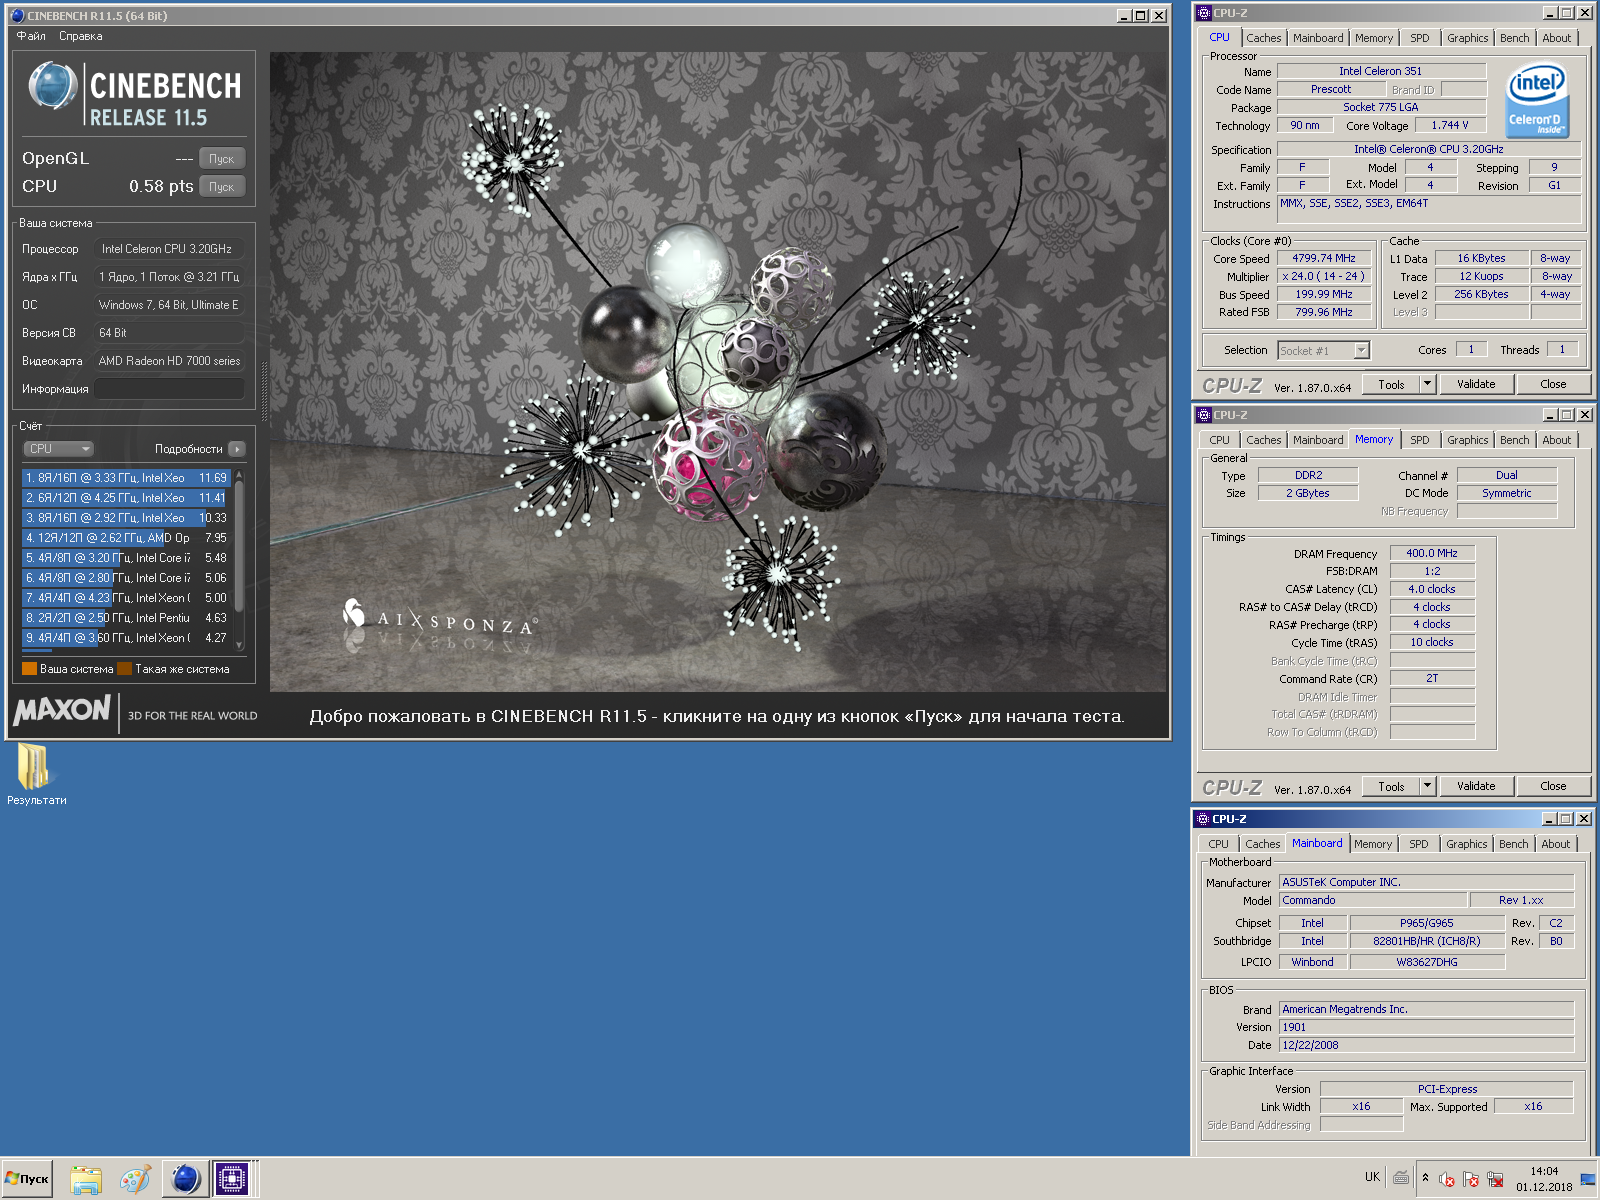Open the SPD tab in top CPU-Z

click(1420, 38)
